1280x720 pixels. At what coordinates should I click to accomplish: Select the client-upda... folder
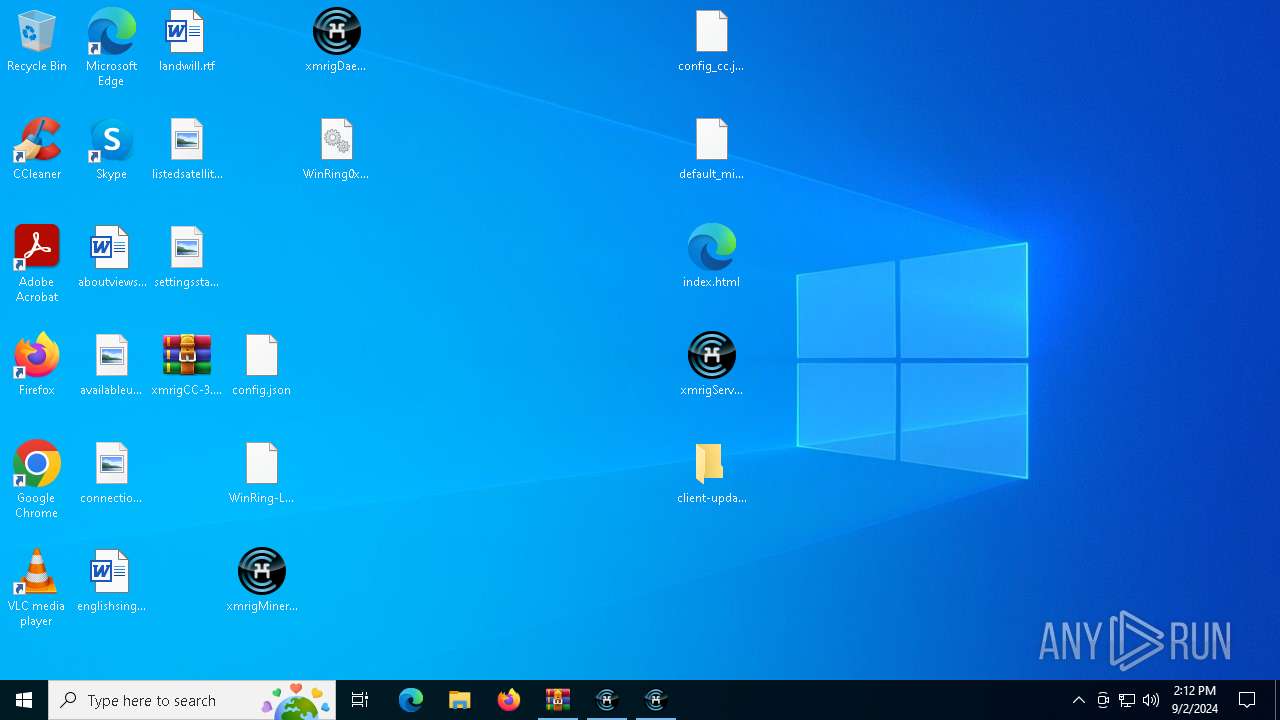(x=711, y=474)
